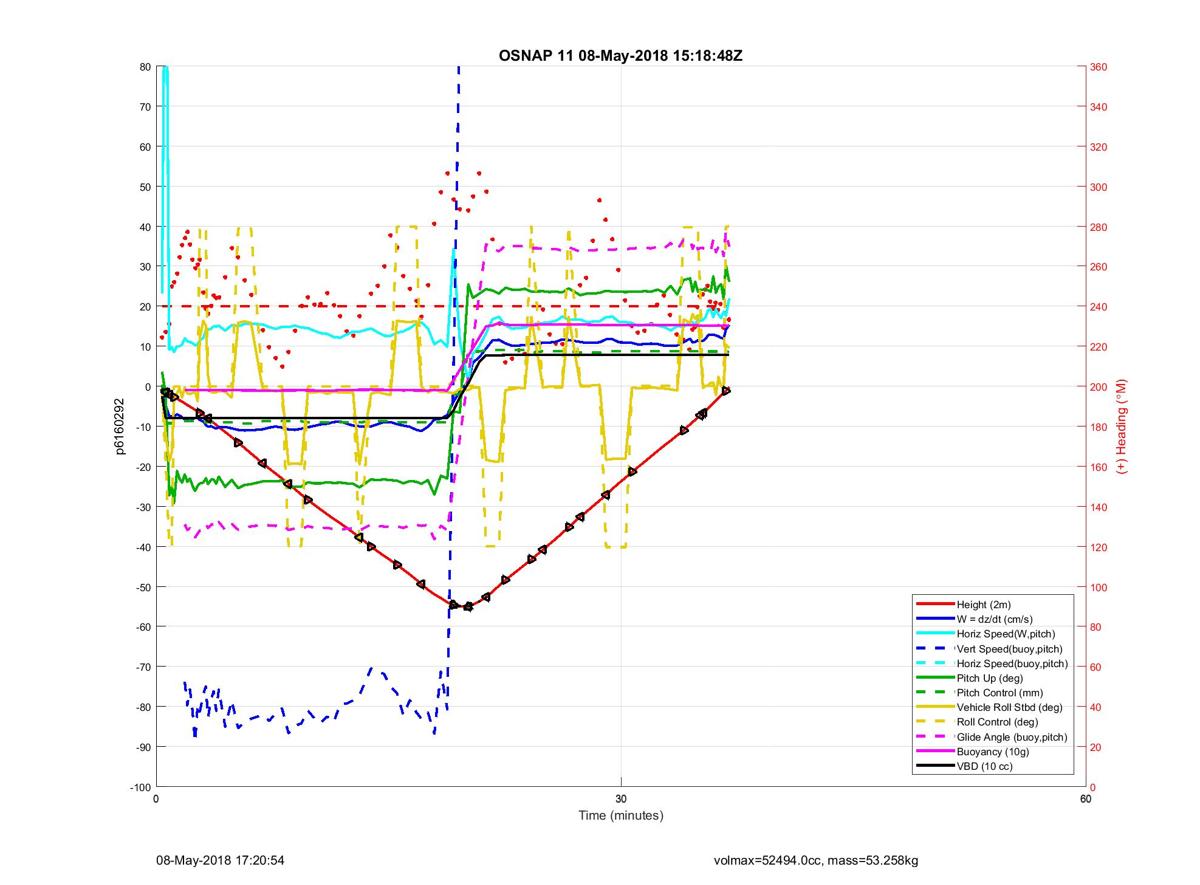Screen dimensions: 1200x885
Task: Click the 280 heading tick label
Action: 1100,227
